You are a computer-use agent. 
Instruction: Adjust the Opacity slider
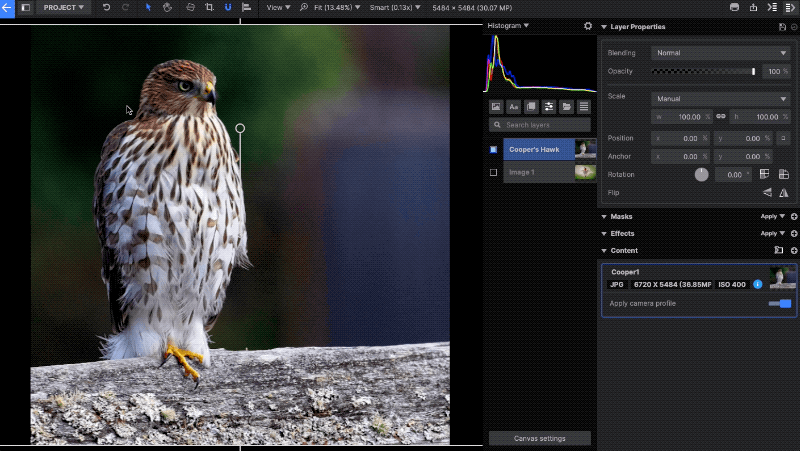point(704,72)
